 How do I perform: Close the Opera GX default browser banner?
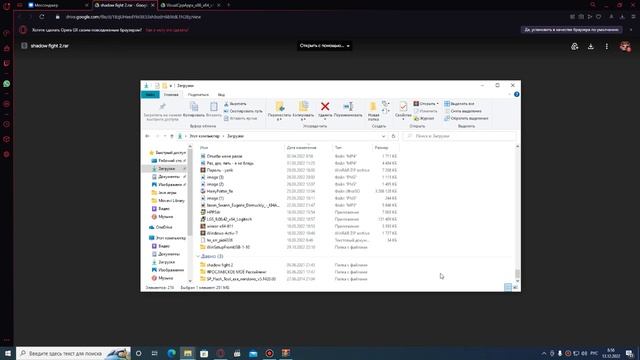click(631, 30)
